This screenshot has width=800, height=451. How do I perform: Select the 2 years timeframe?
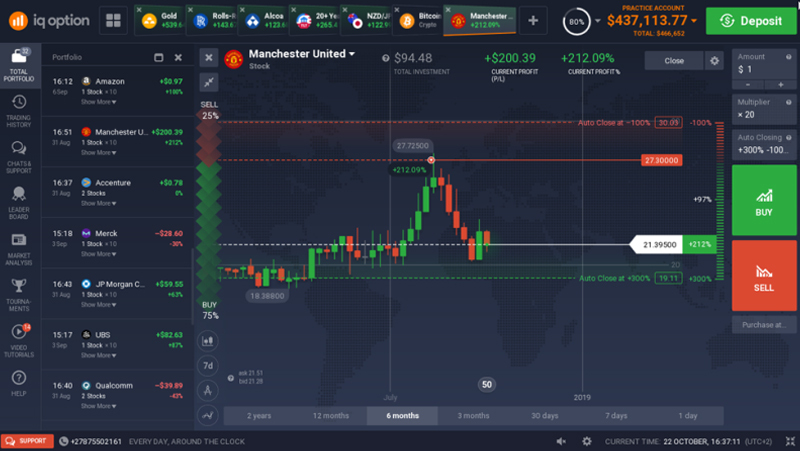click(x=259, y=416)
